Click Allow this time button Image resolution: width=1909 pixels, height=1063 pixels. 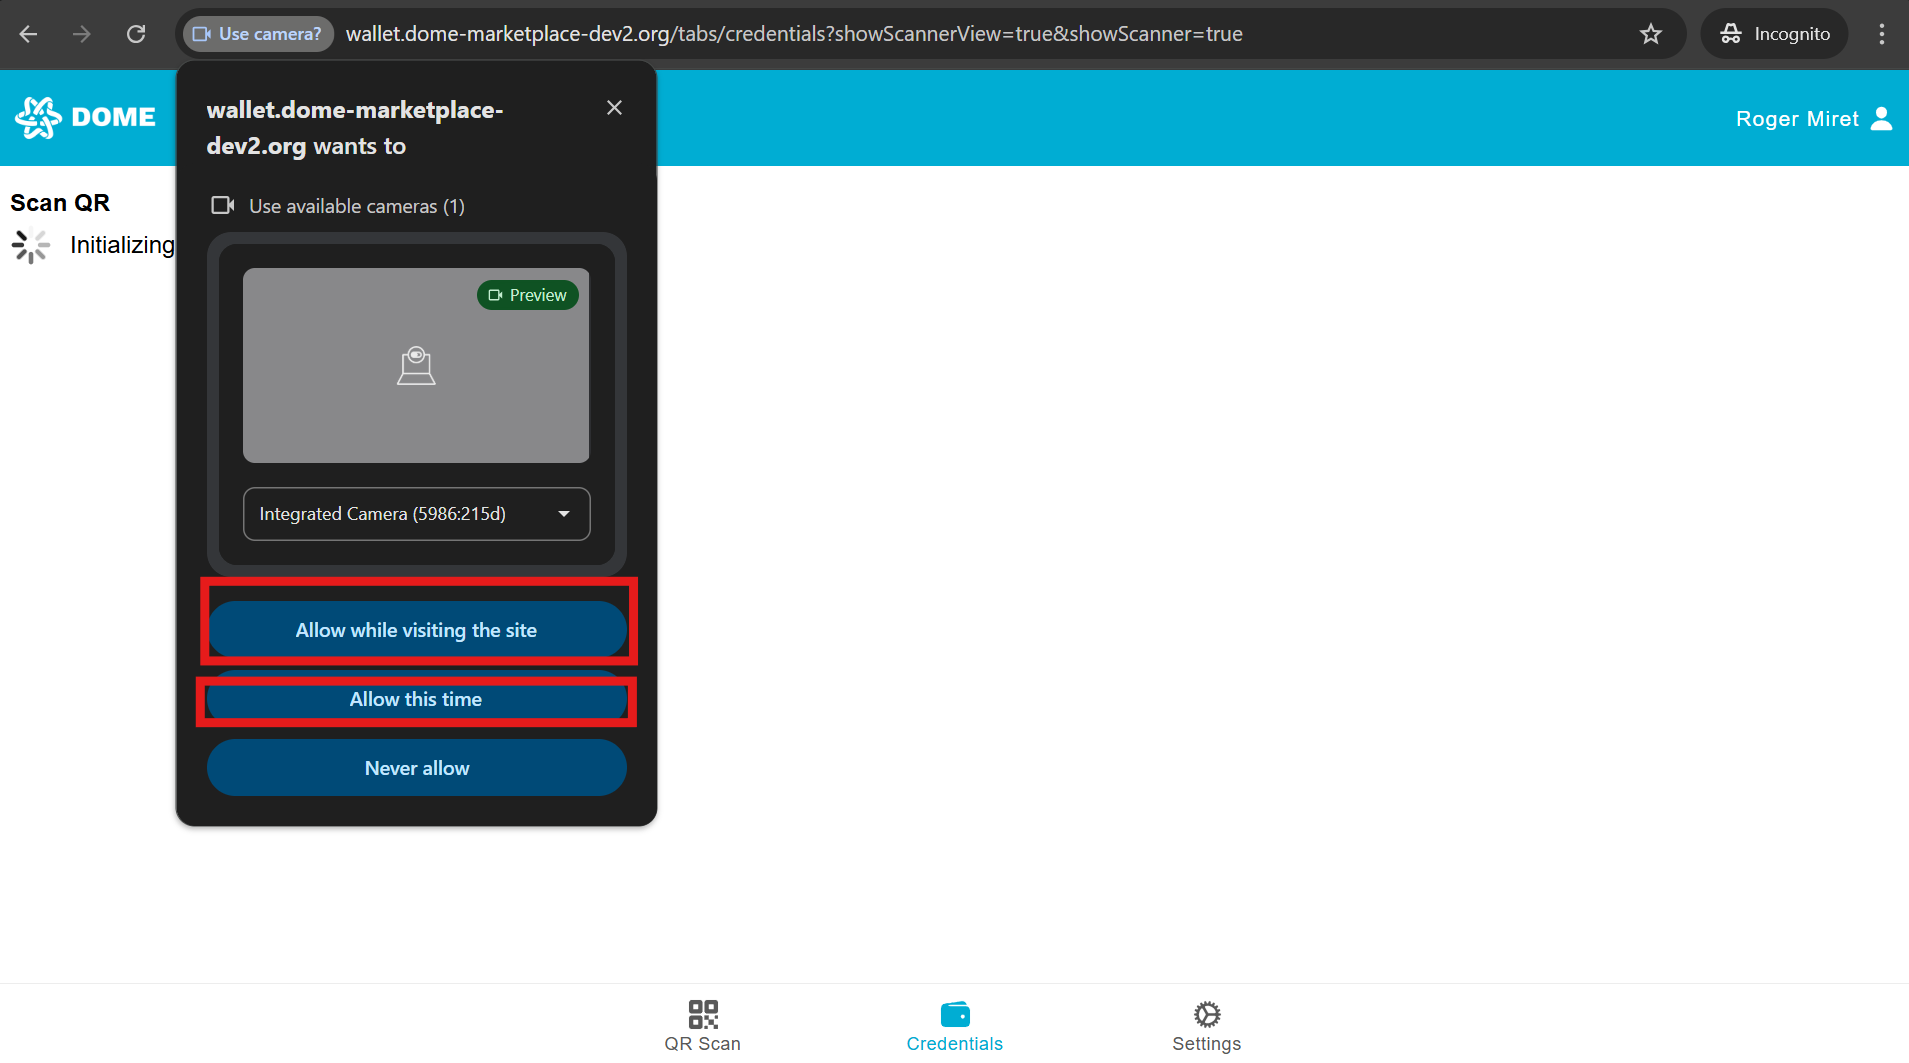tap(416, 700)
